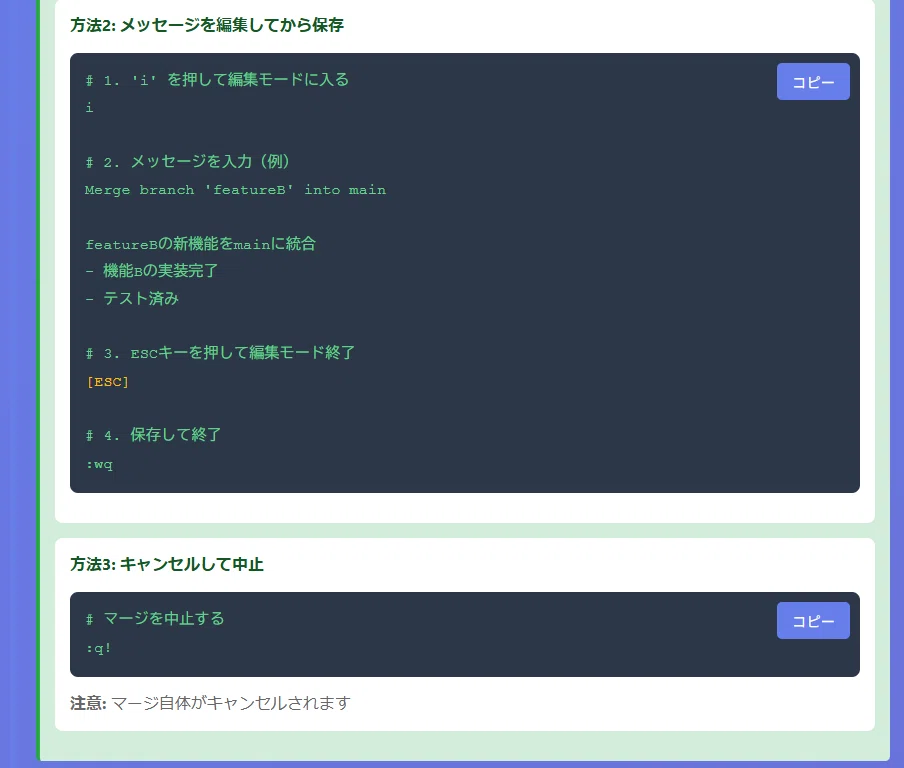Click line Merge branch 'featureB' into main

[235, 190]
